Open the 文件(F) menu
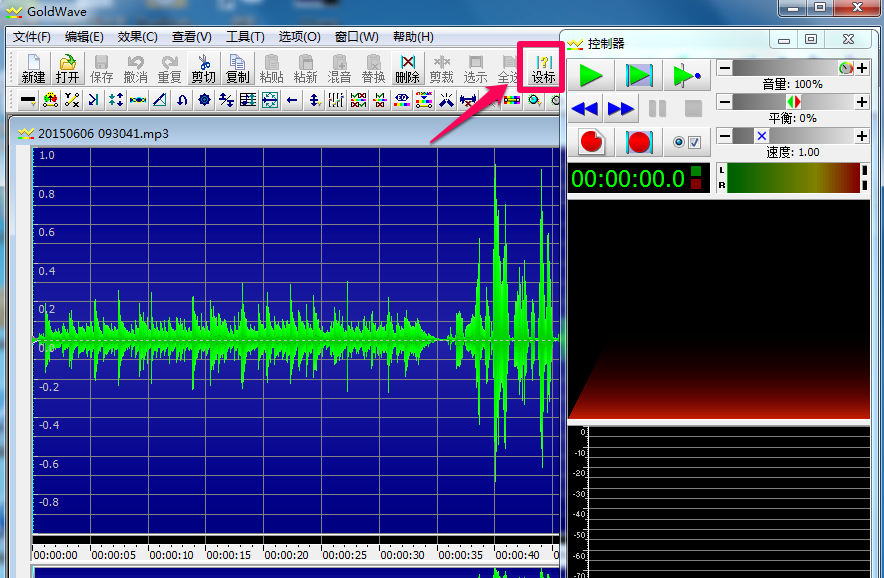 (x=32, y=37)
